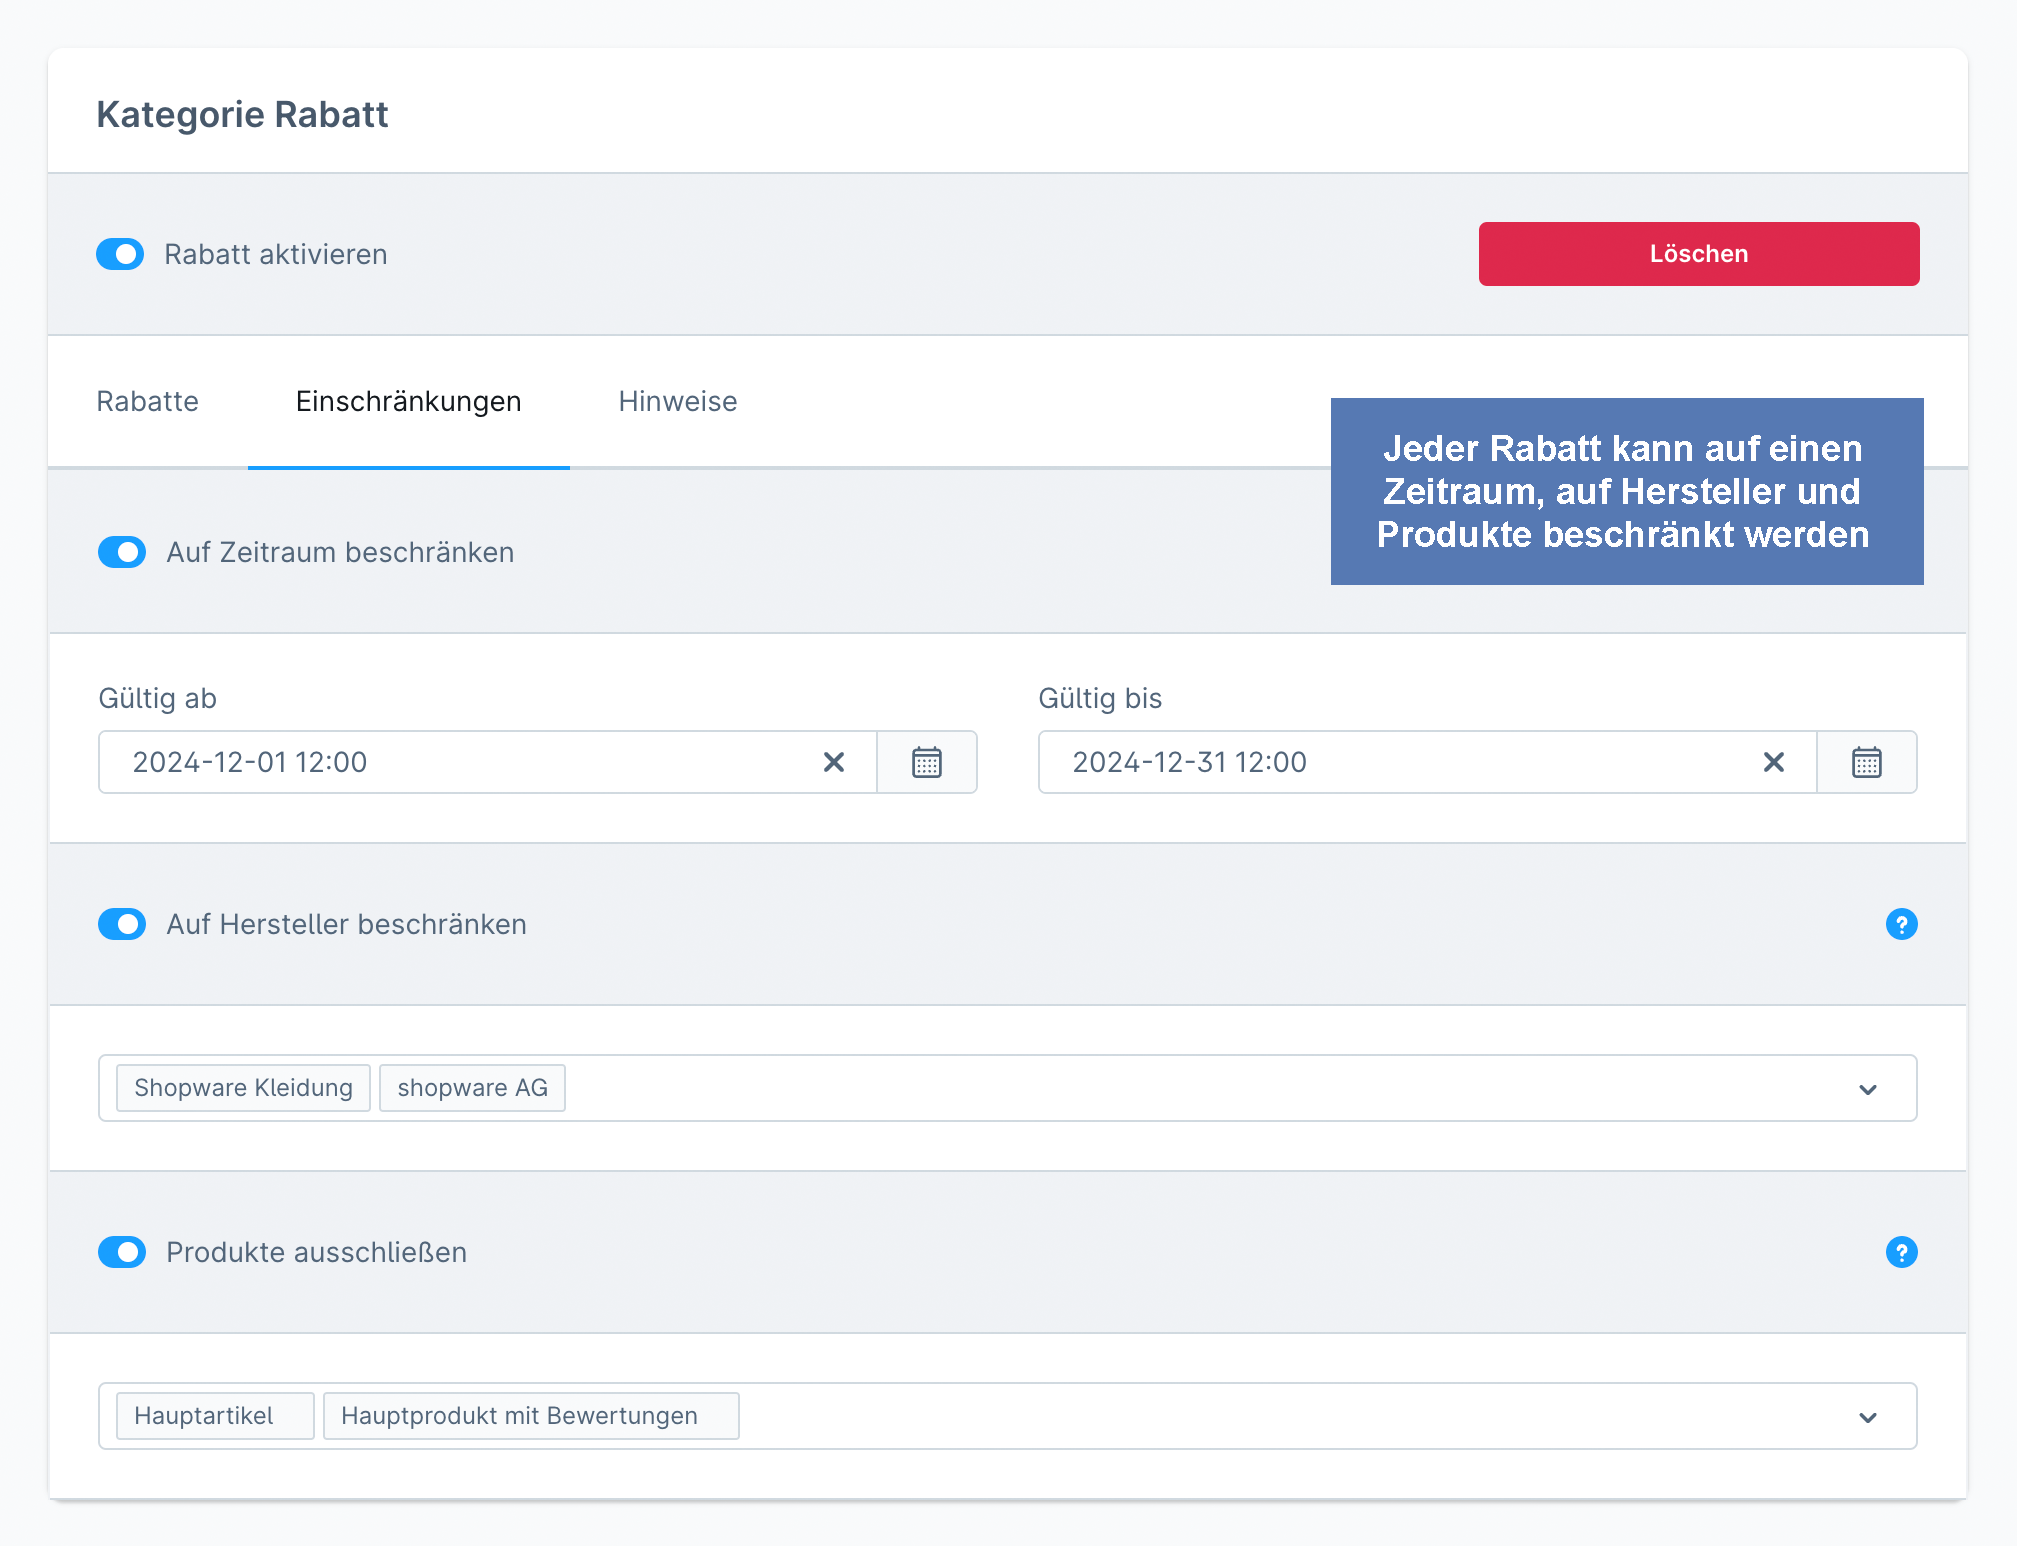Open the Hinweise tab
2017x1546 pixels.
point(677,401)
